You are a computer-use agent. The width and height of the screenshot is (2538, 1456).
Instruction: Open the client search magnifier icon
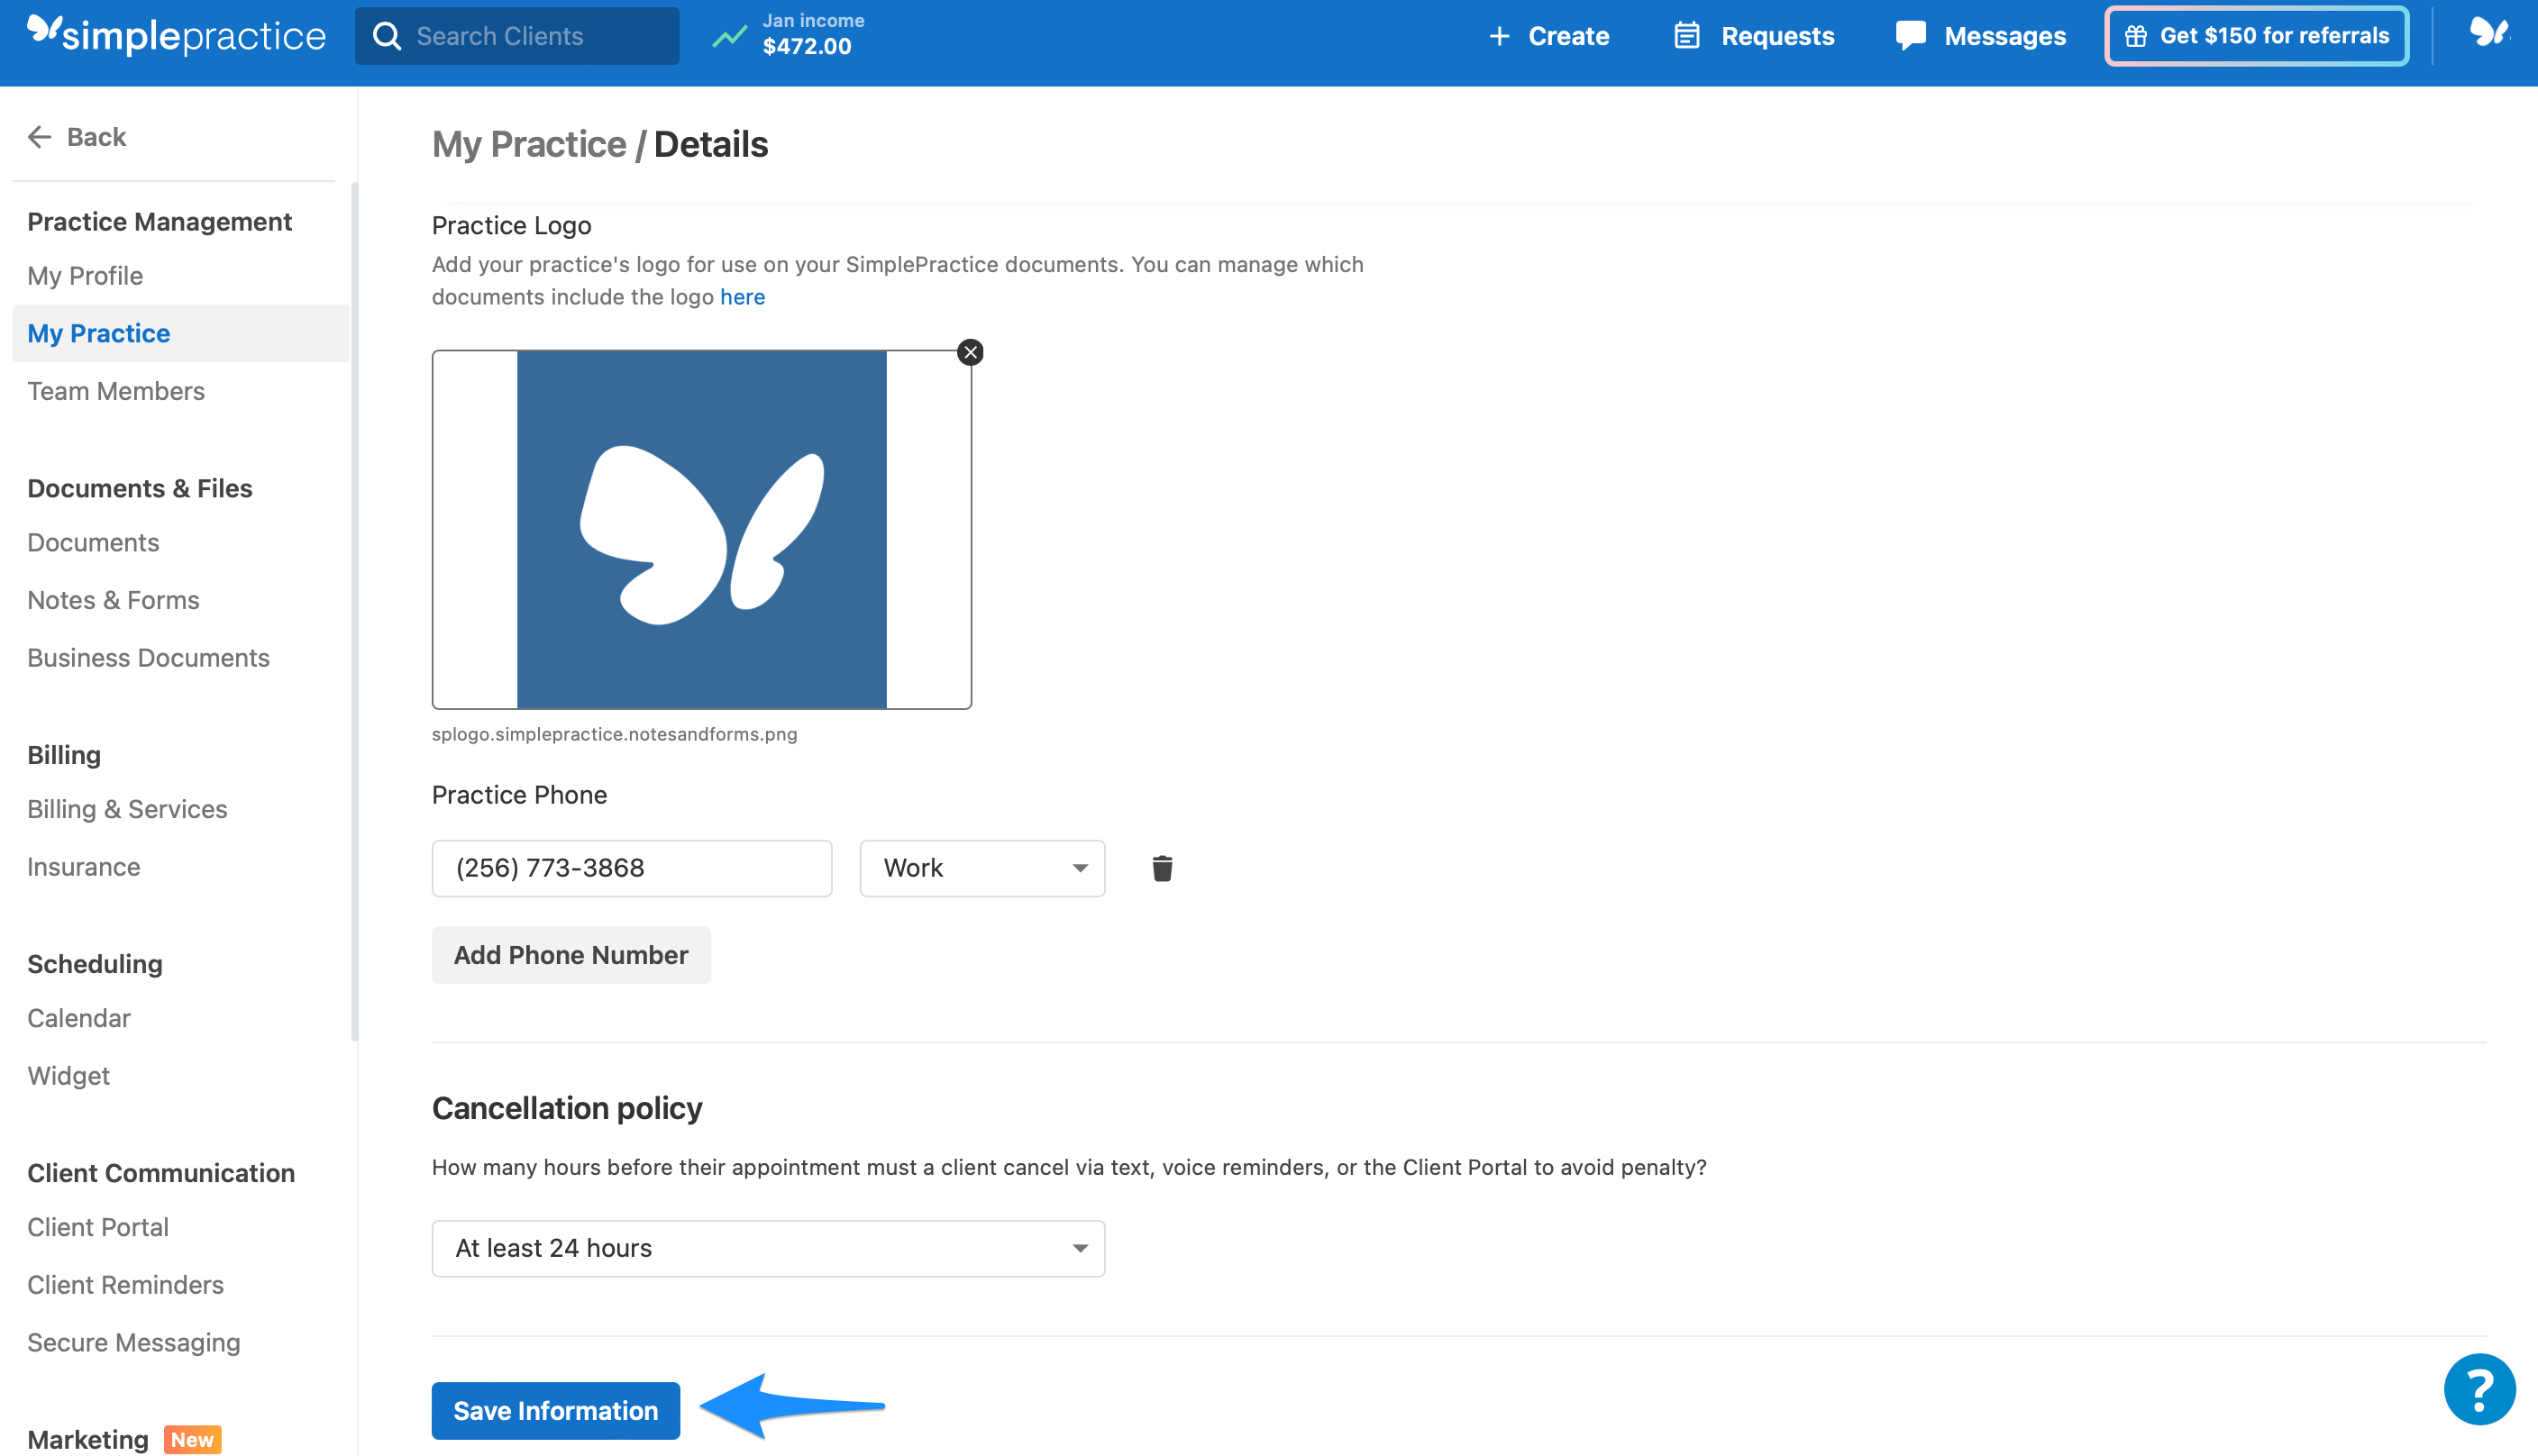click(x=388, y=35)
